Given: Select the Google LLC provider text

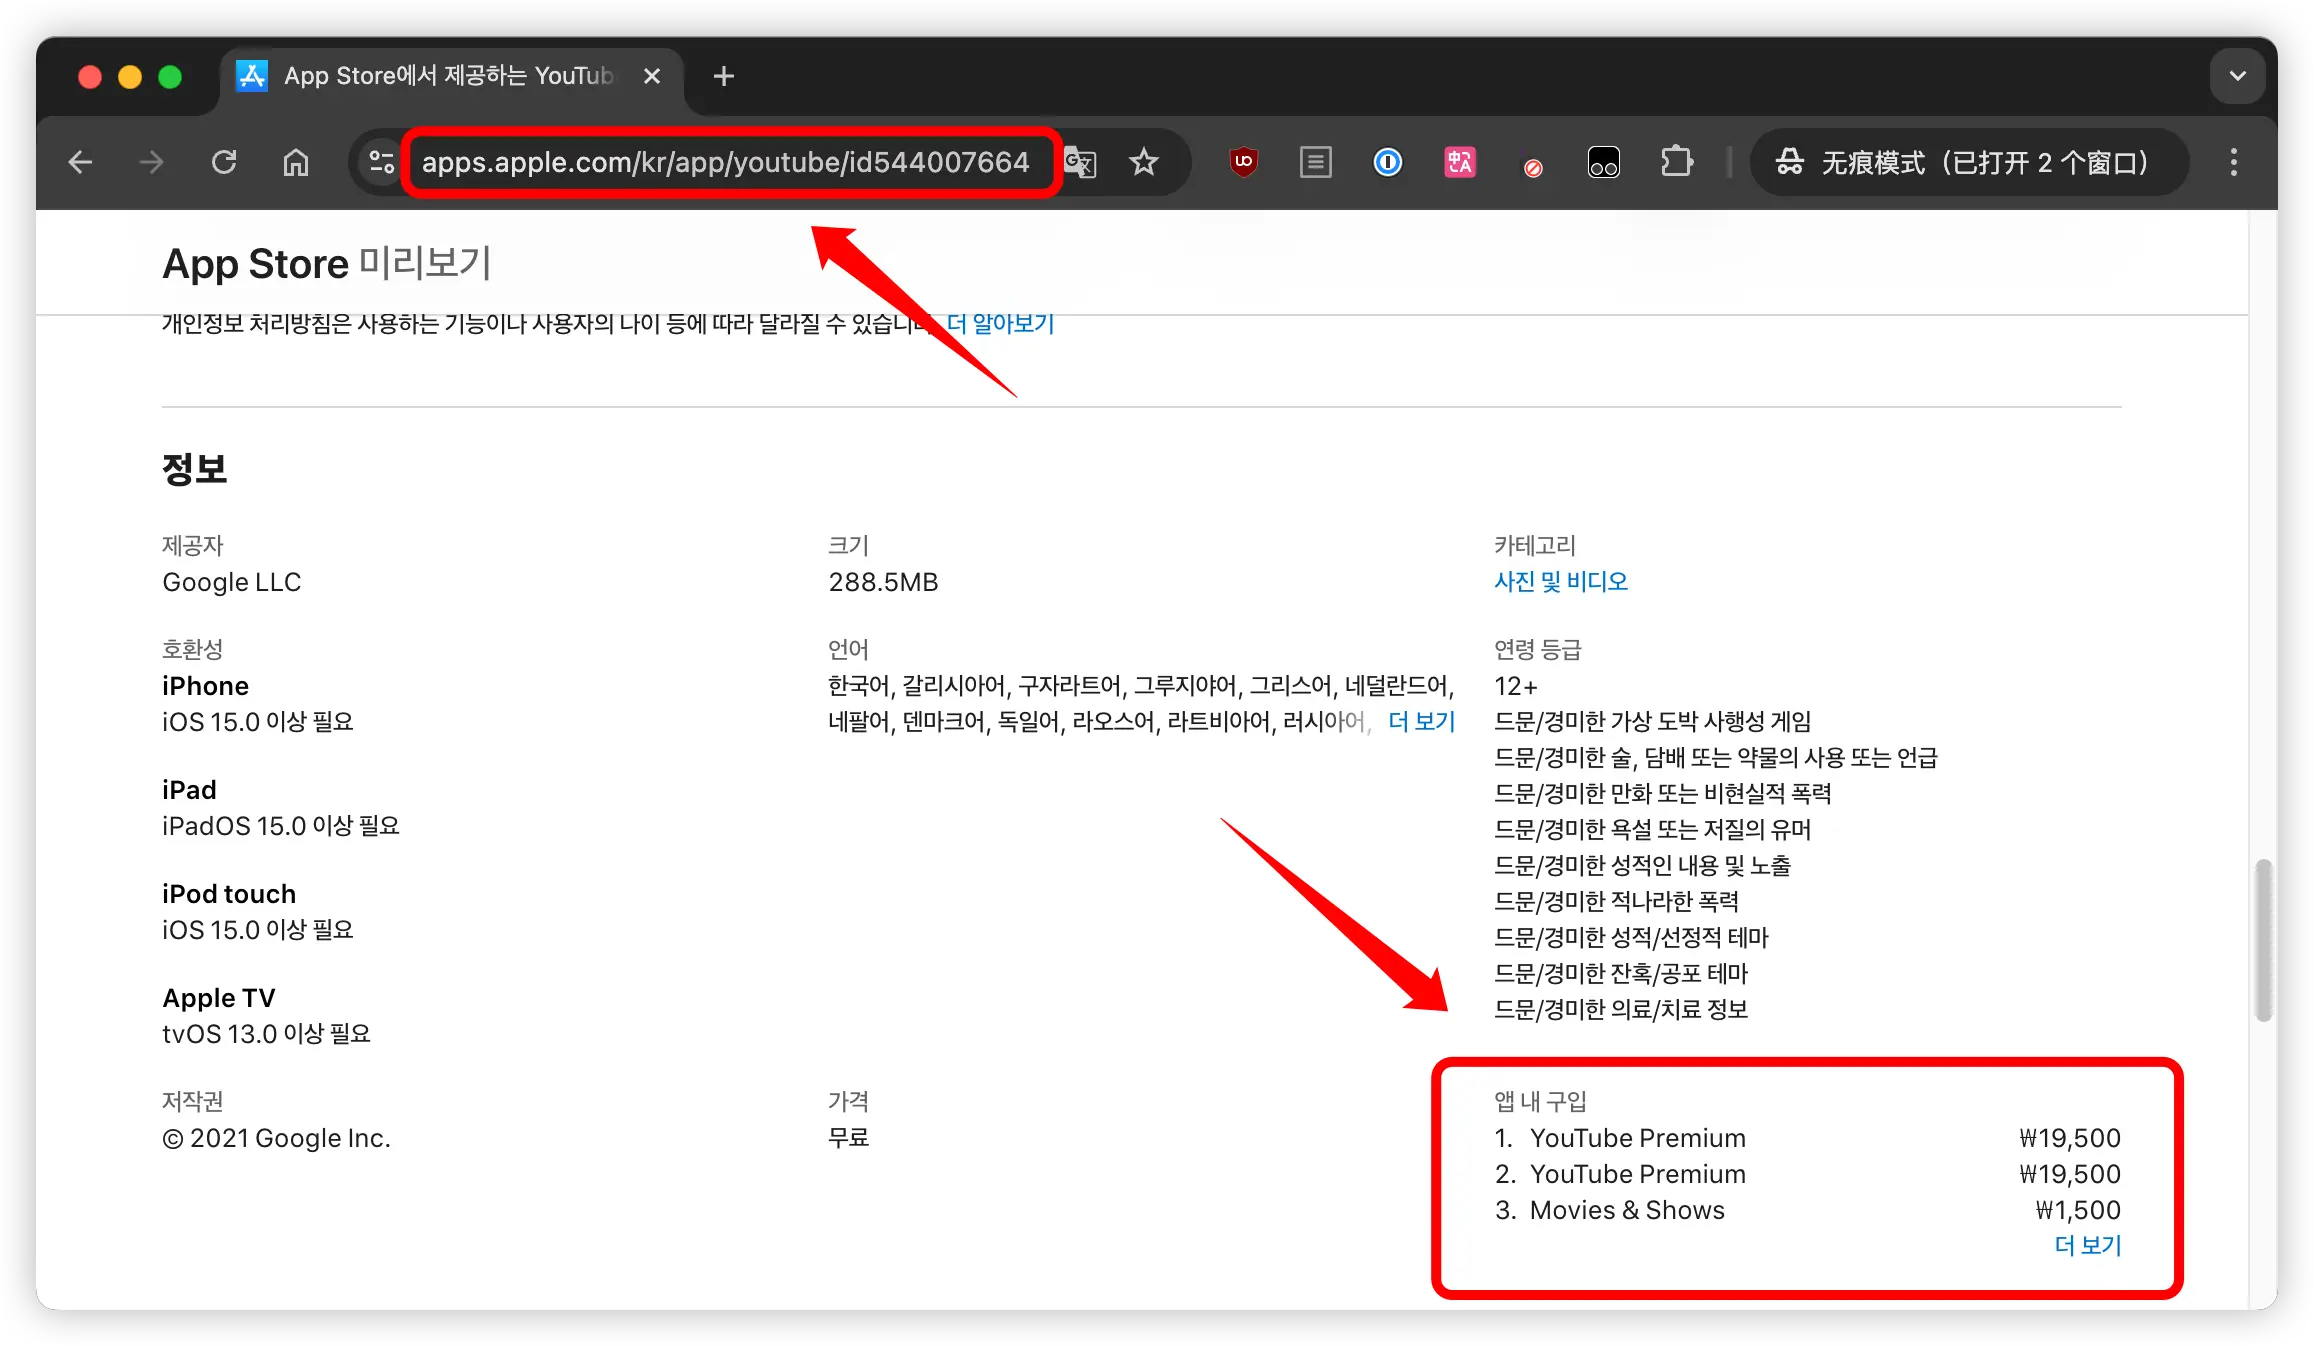Looking at the screenshot, I should (x=232, y=582).
